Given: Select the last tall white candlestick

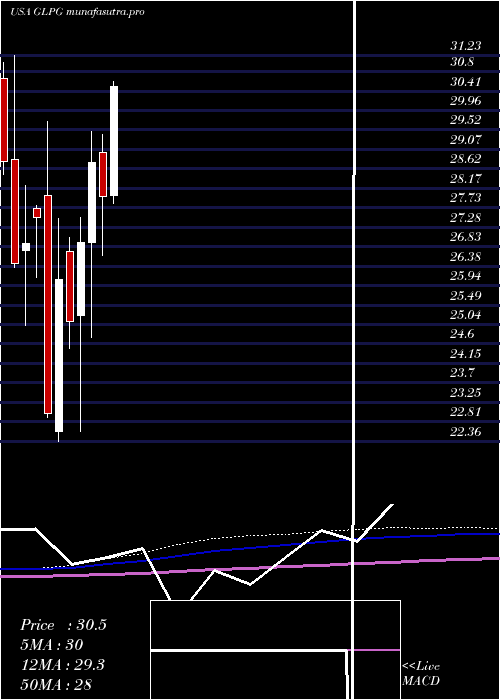Looking at the screenshot, I should (x=114, y=141).
